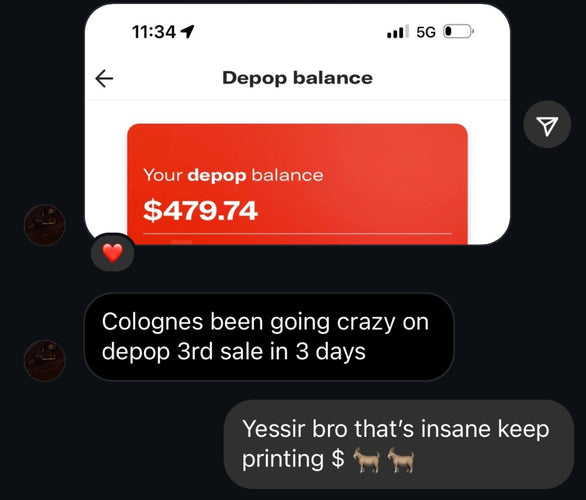The image size is (586, 500).
Task: Open the sender avatar beside the screenshot
Action: point(45,225)
